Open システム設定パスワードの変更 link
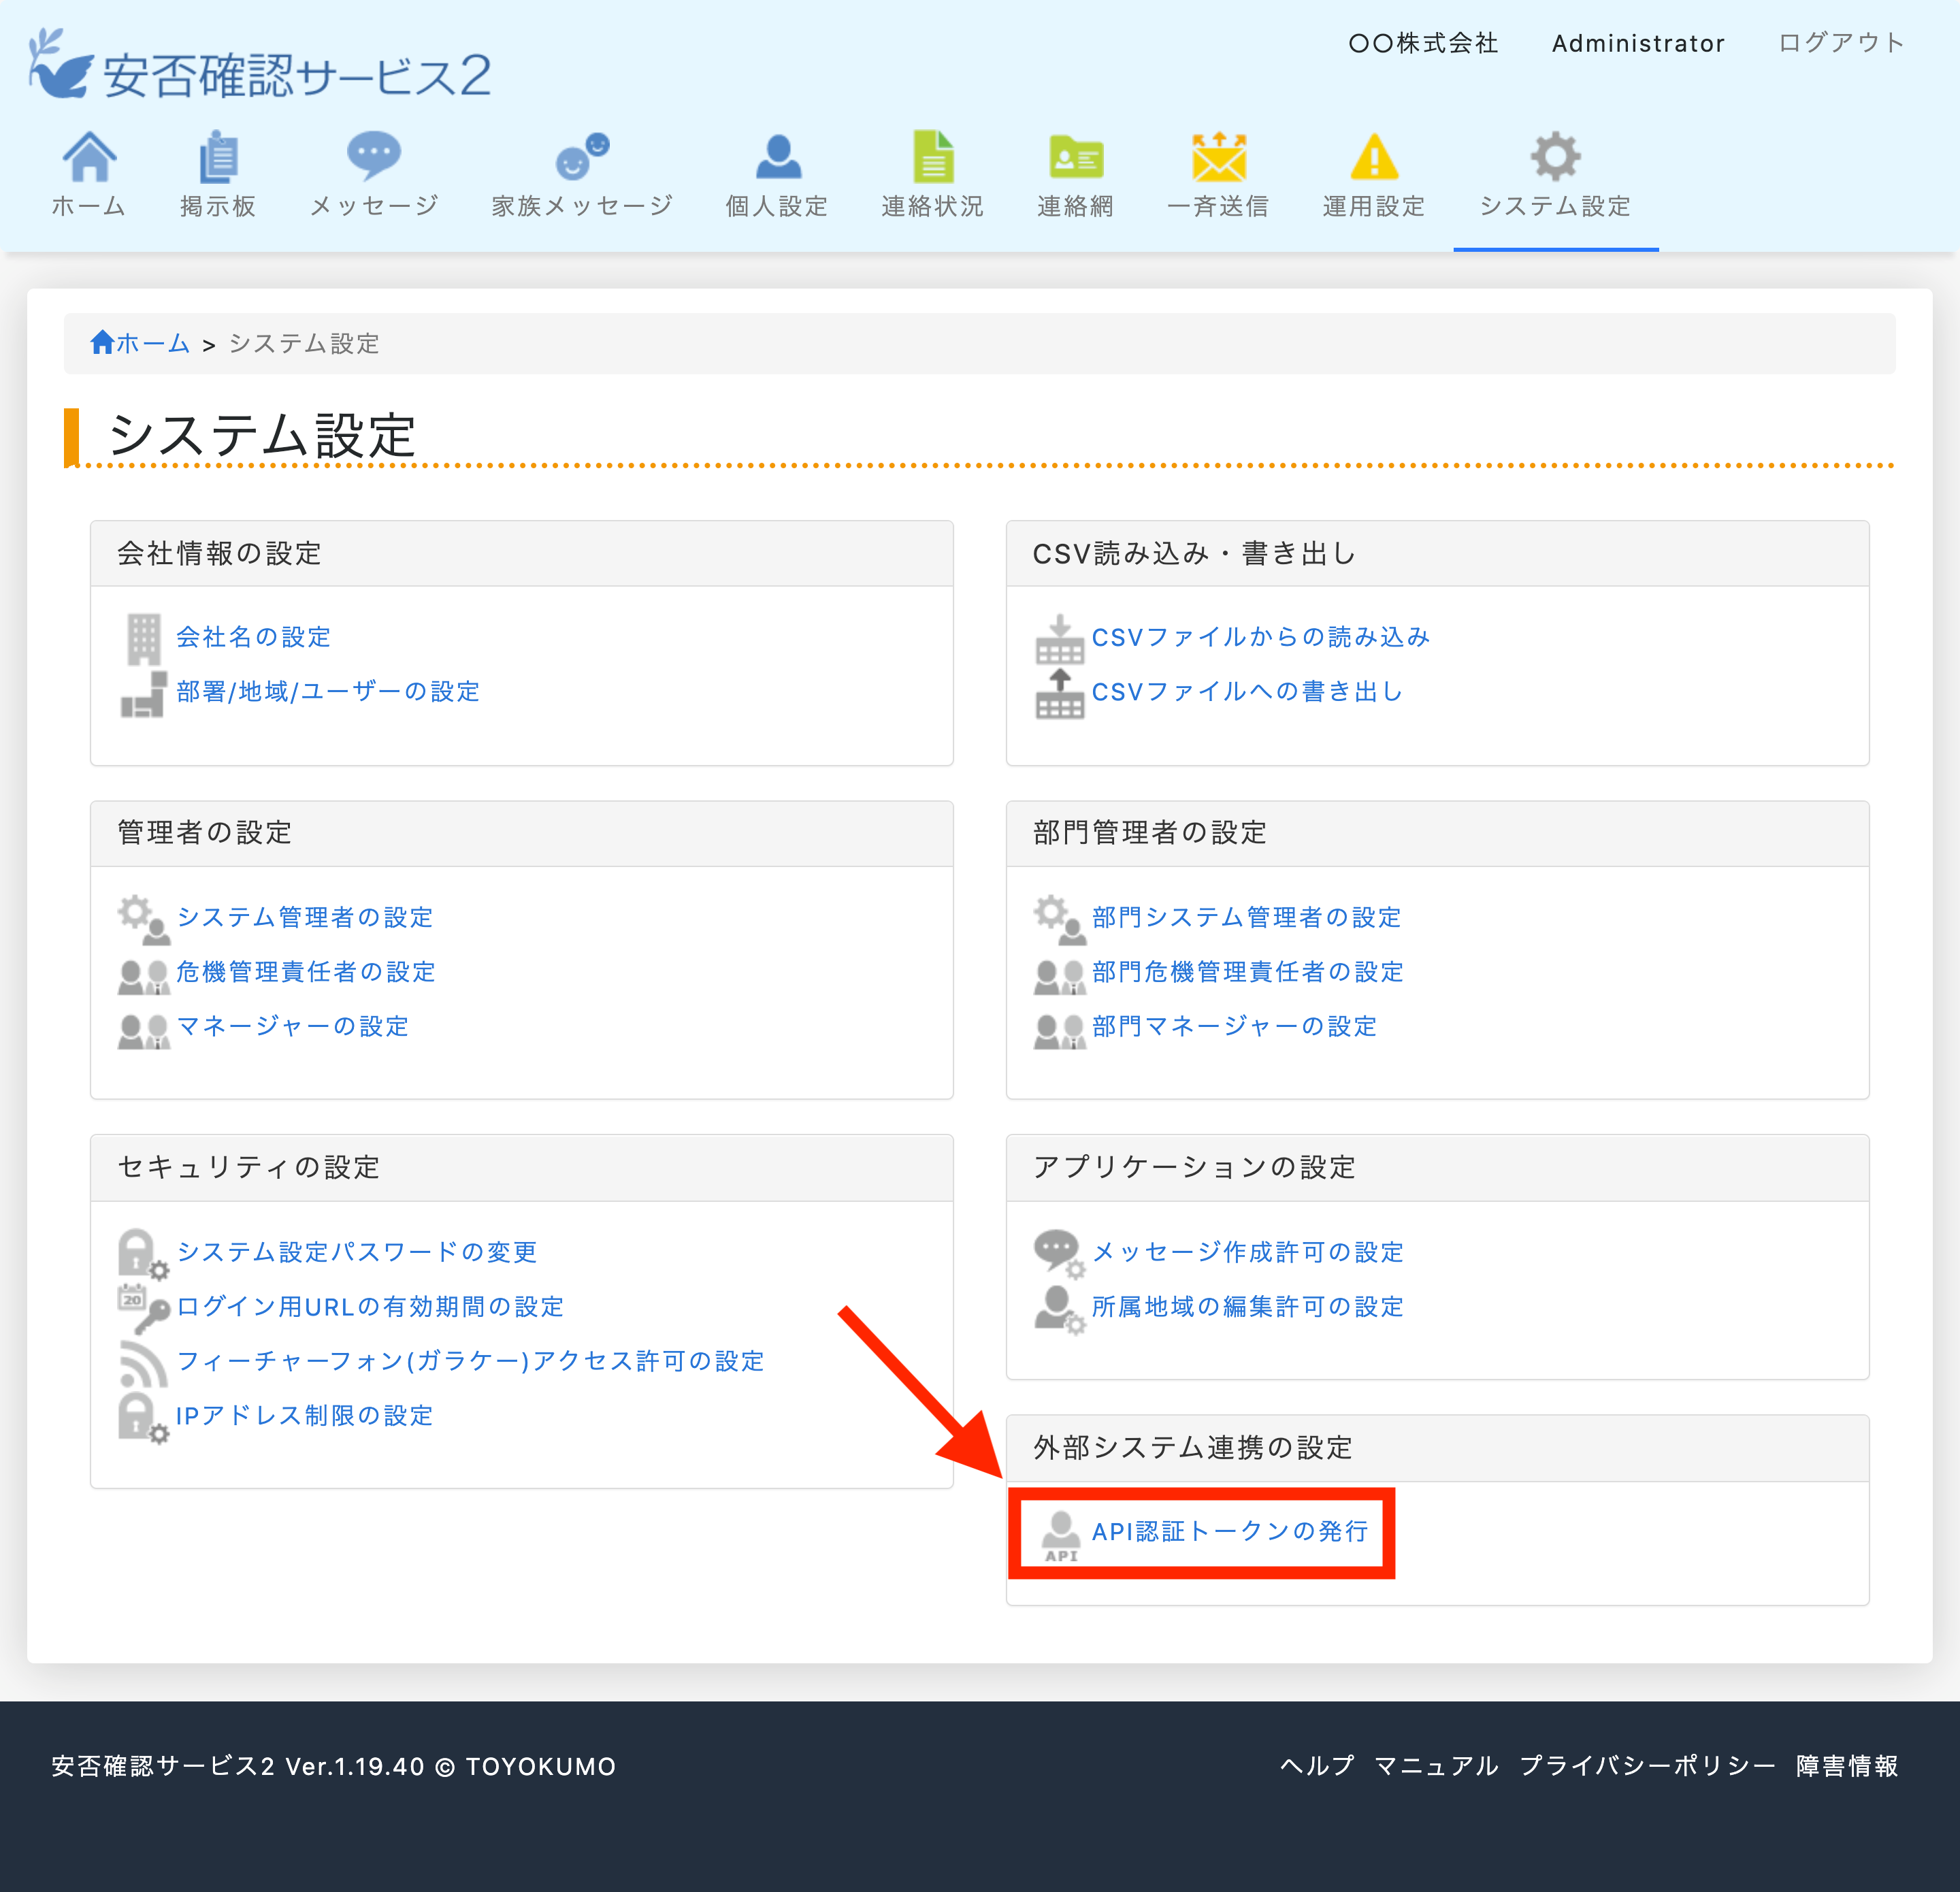 coord(357,1252)
